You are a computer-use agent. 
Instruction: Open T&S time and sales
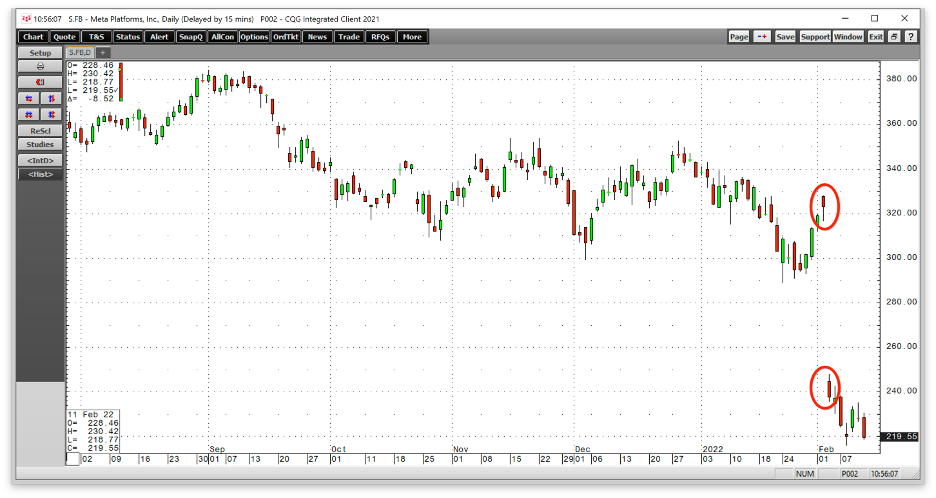pos(96,37)
